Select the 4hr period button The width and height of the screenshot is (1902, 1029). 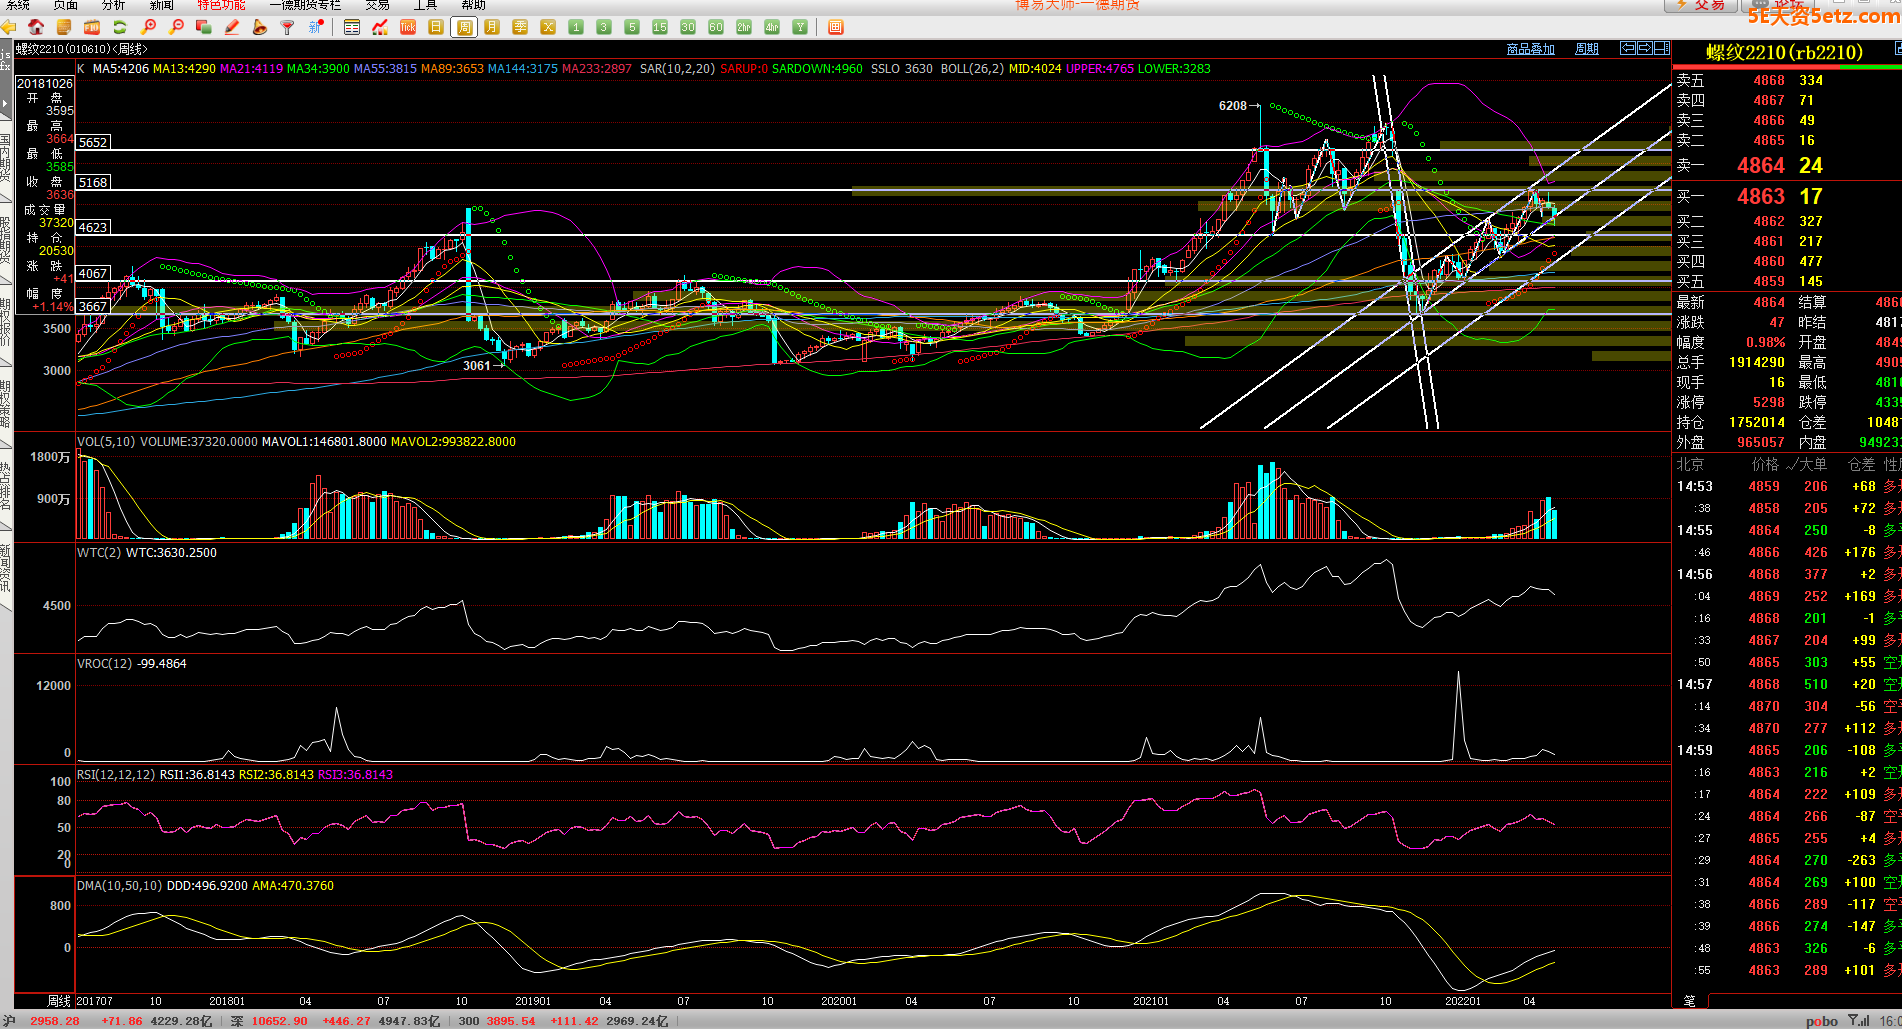(x=772, y=27)
